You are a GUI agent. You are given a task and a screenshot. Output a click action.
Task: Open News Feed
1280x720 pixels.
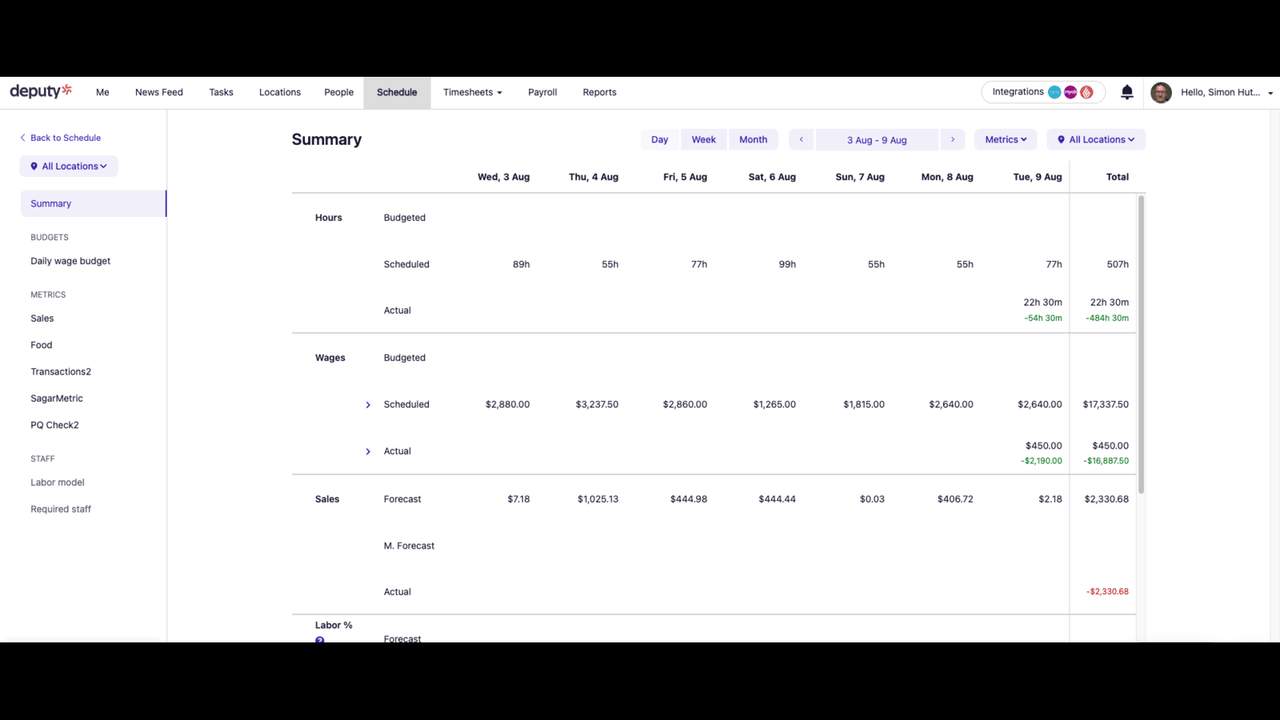coord(159,92)
